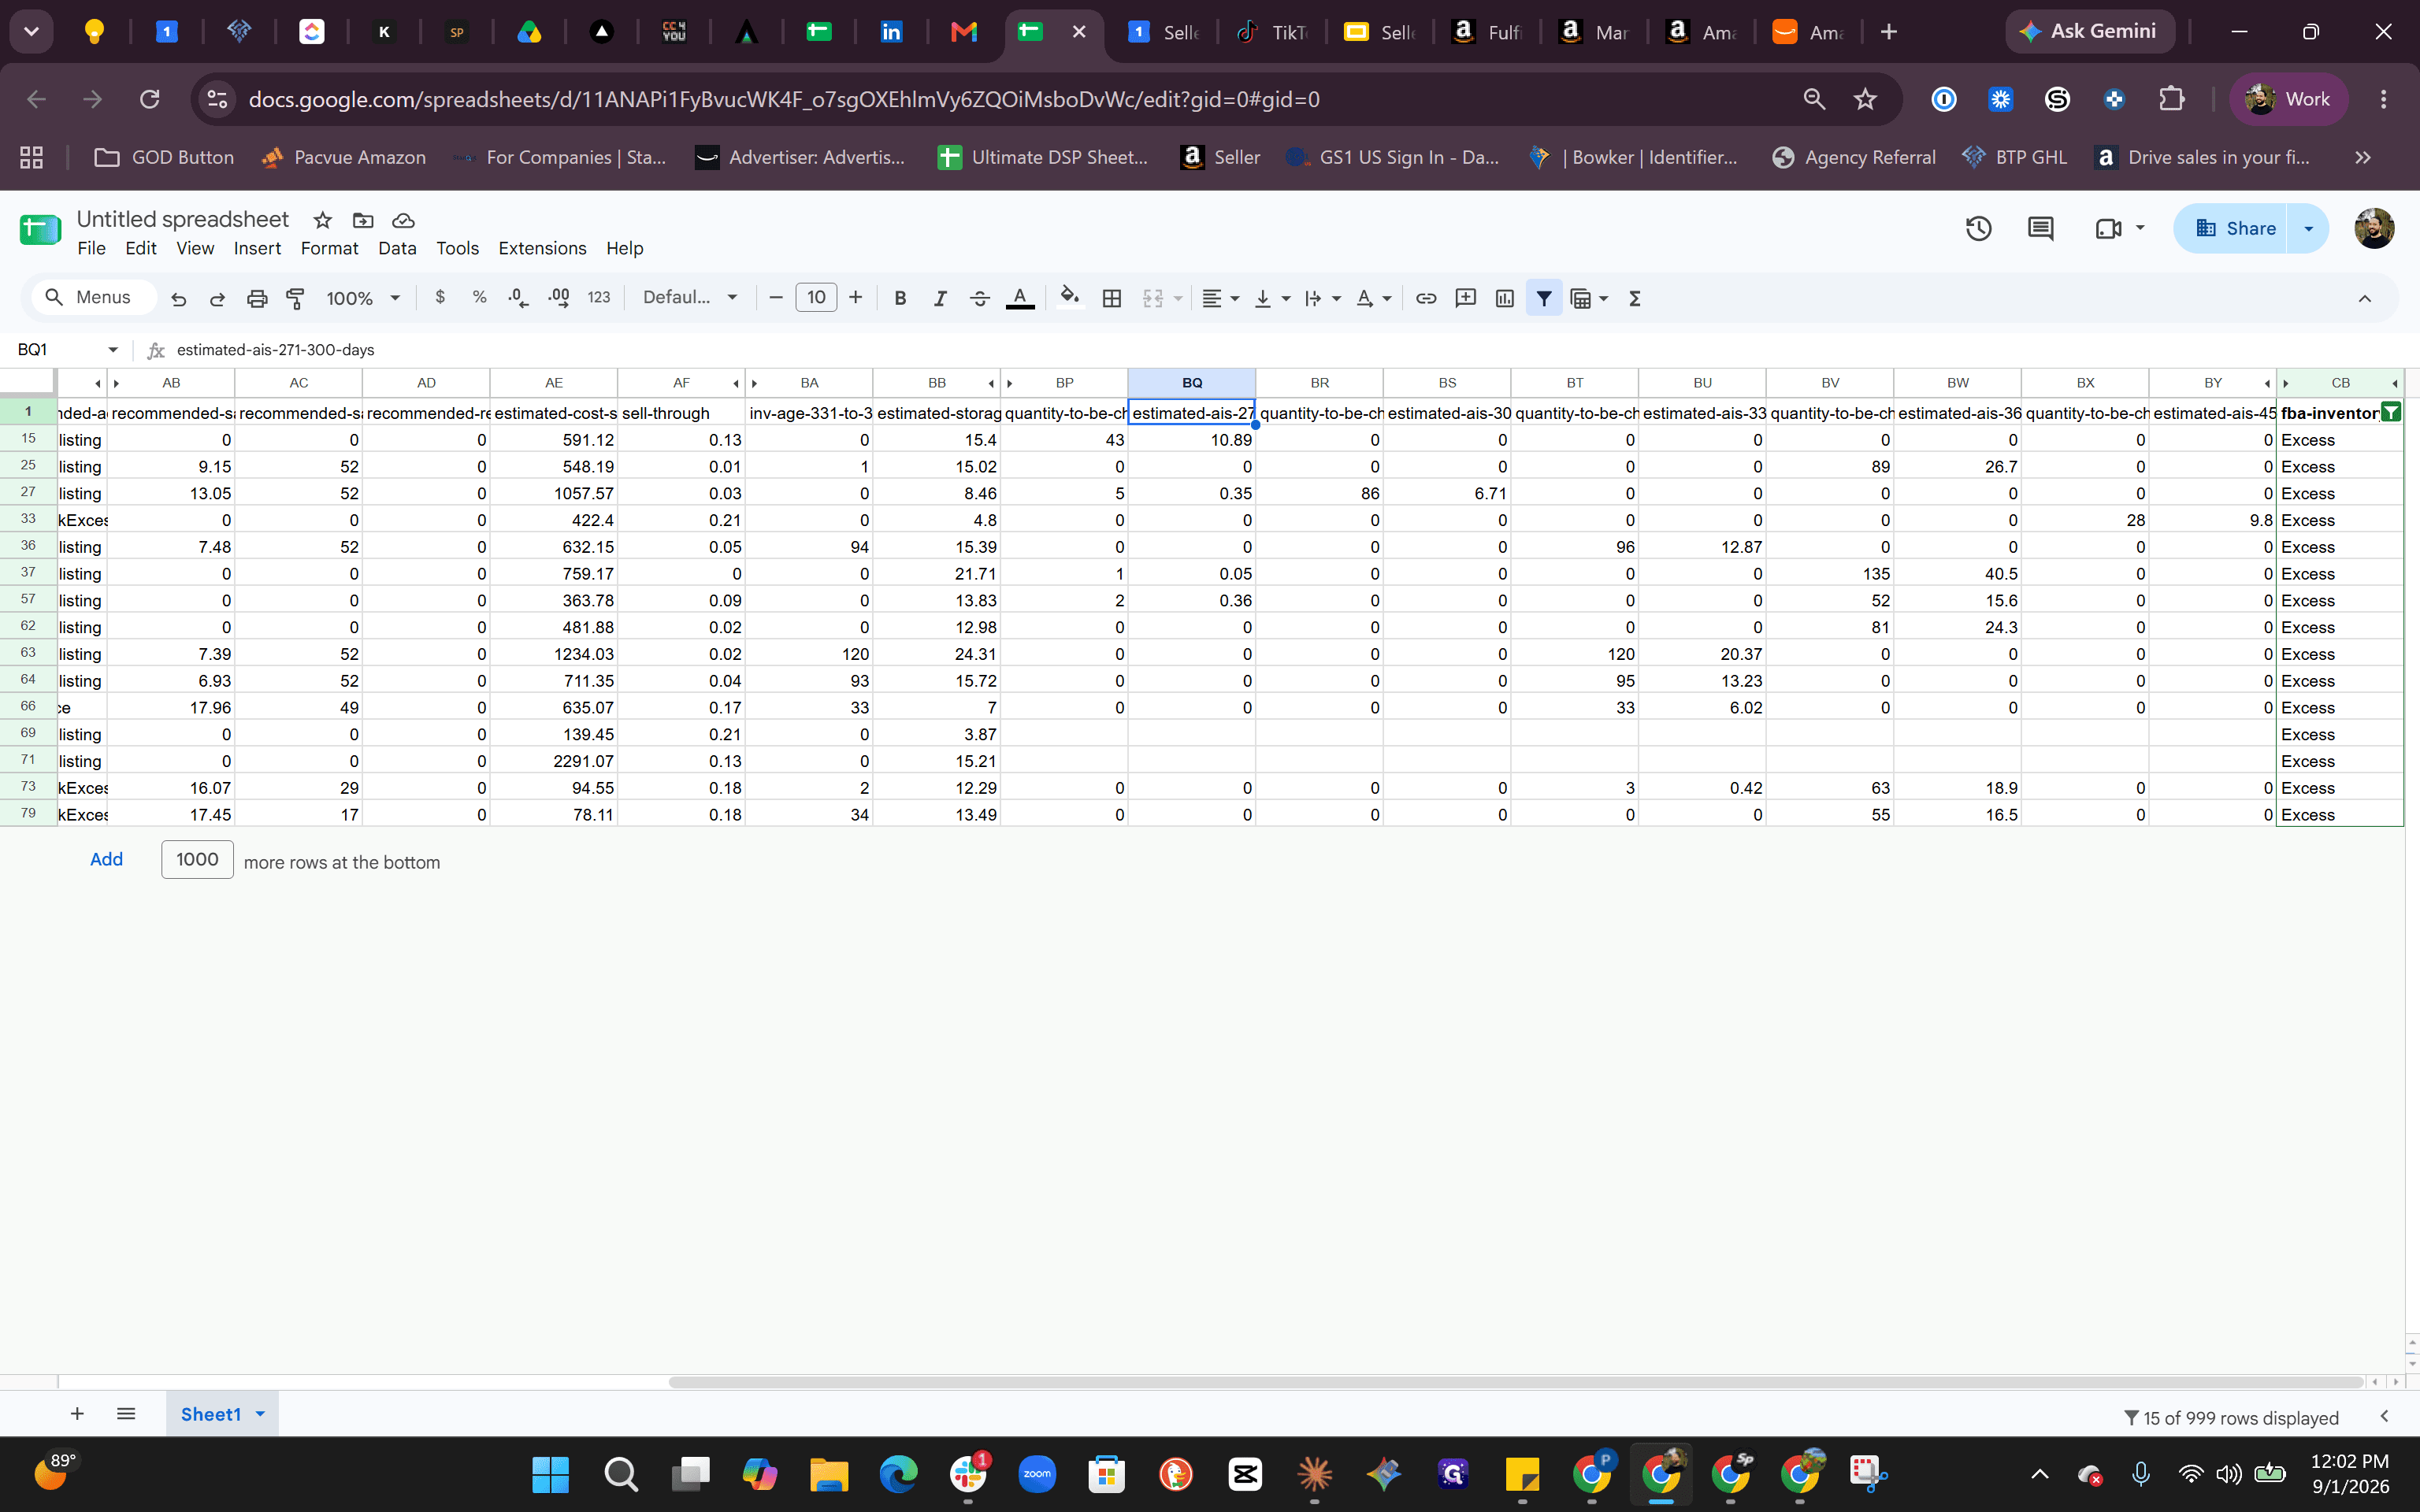This screenshot has height=1512, width=2420.
Task: Click the Print icon
Action: pos(257,298)
